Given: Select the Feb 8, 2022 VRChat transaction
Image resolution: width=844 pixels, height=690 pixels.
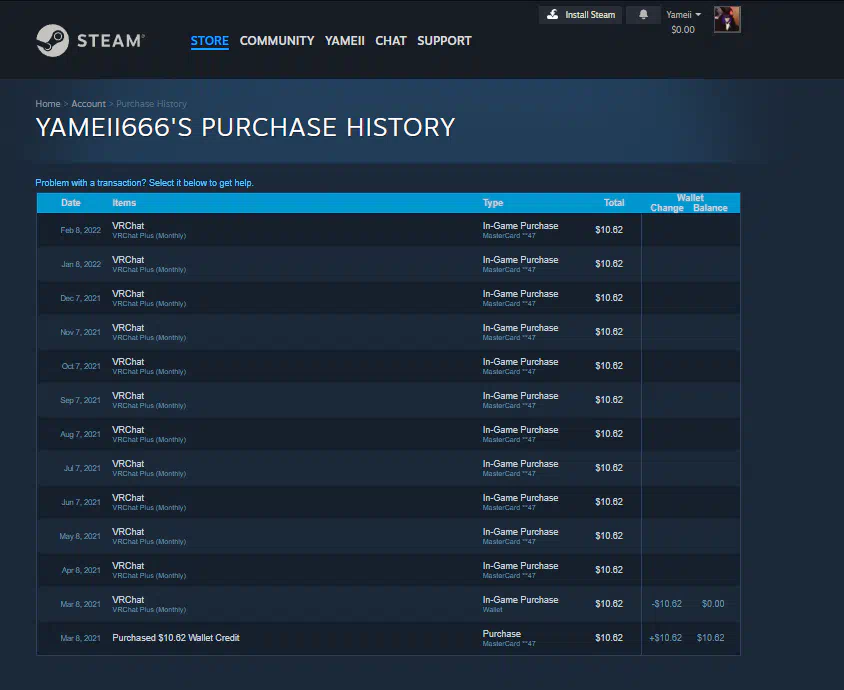Looking at the screenshot, I should [388, 230].
